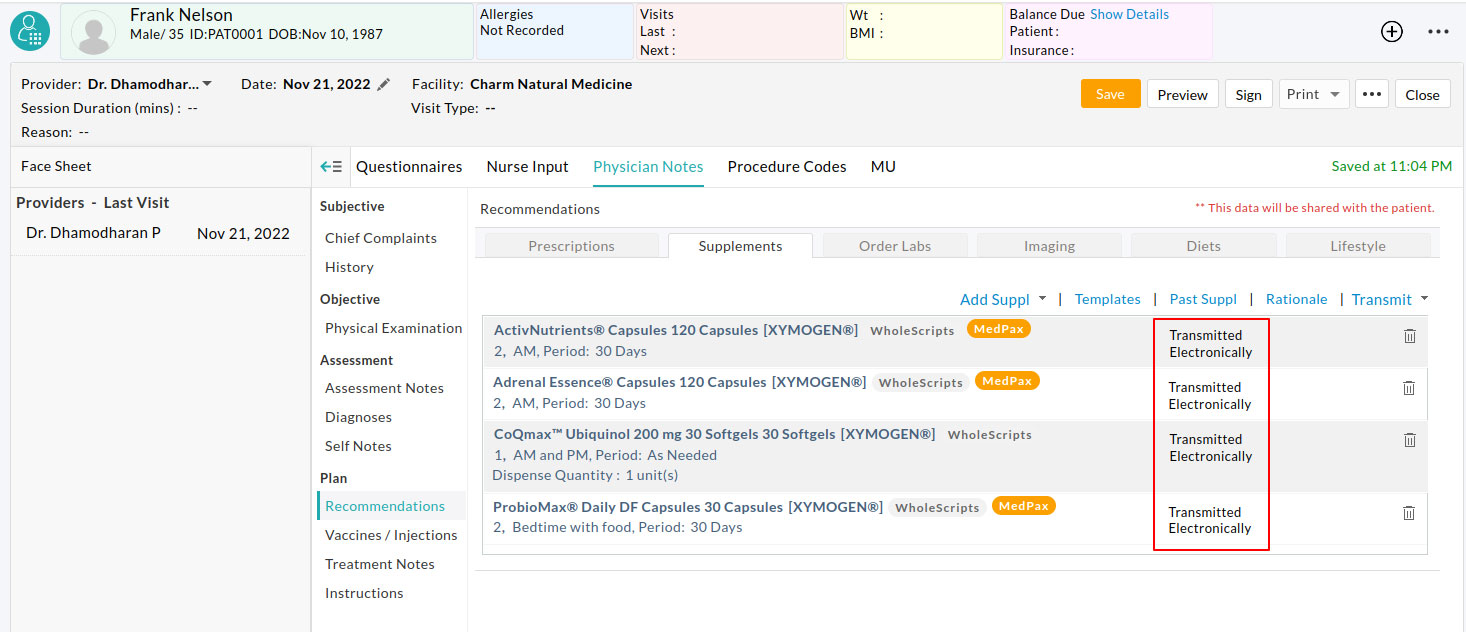Collapse the notes navigation menu icon
Viewport: 1466px width, 632px height.
pyautogui.click(x=331, y=166)
